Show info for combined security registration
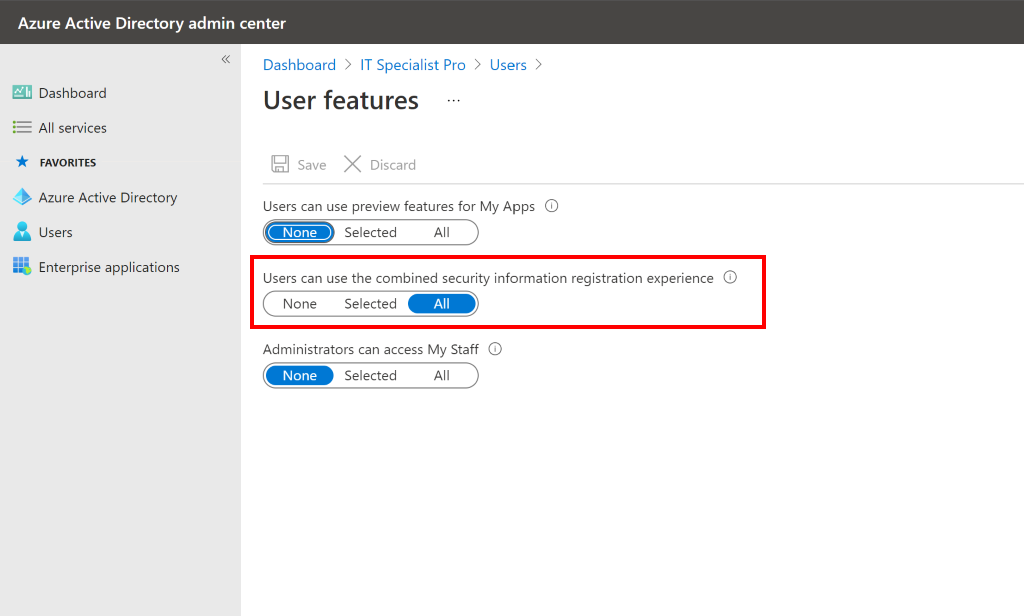Screen dimensions: 1024x616 pos(730,278)
